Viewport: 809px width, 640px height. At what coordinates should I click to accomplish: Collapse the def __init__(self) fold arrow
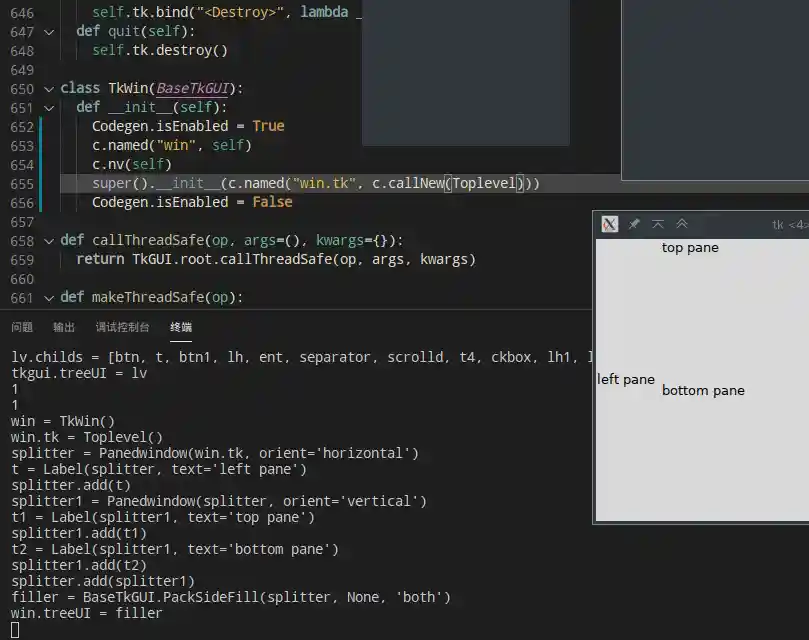[49, 108]
